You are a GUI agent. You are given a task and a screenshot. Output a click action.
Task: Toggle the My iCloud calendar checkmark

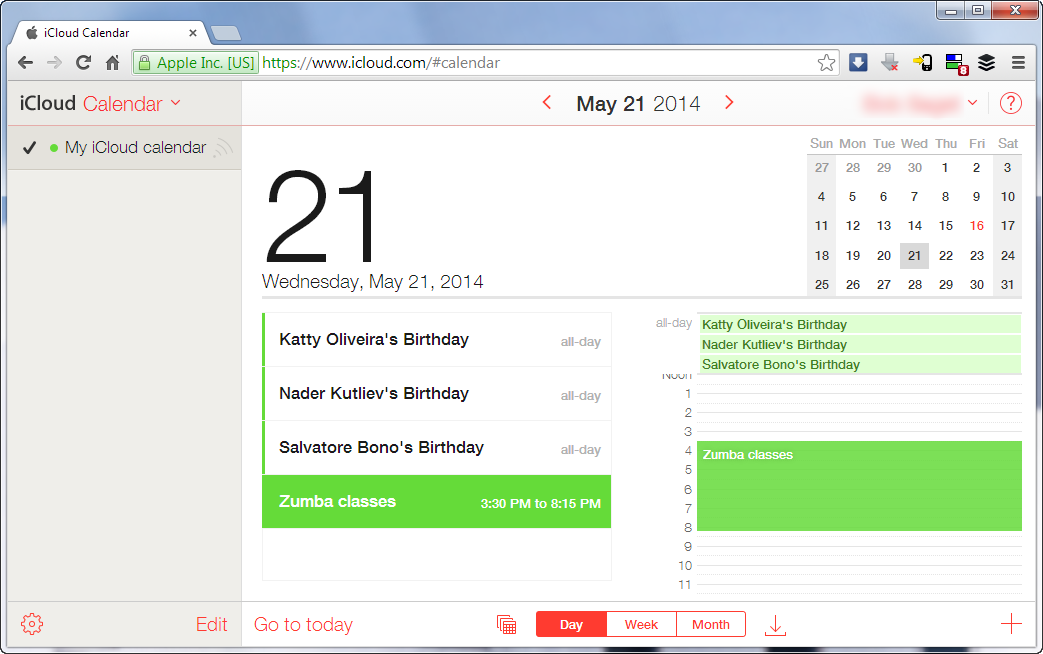29,148
